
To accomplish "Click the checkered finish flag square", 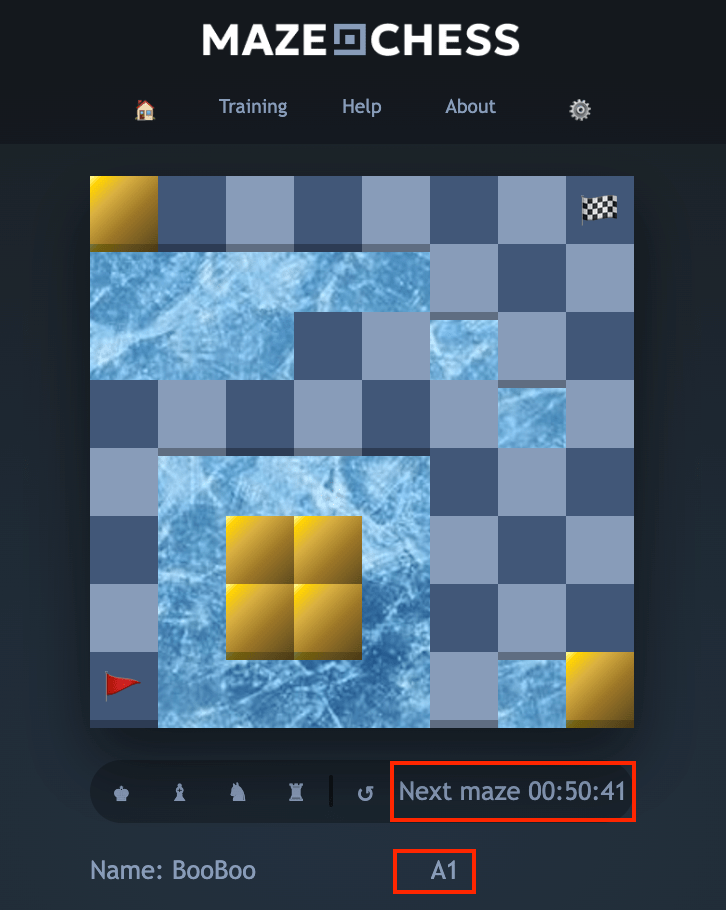I will (x=599, y=210).
